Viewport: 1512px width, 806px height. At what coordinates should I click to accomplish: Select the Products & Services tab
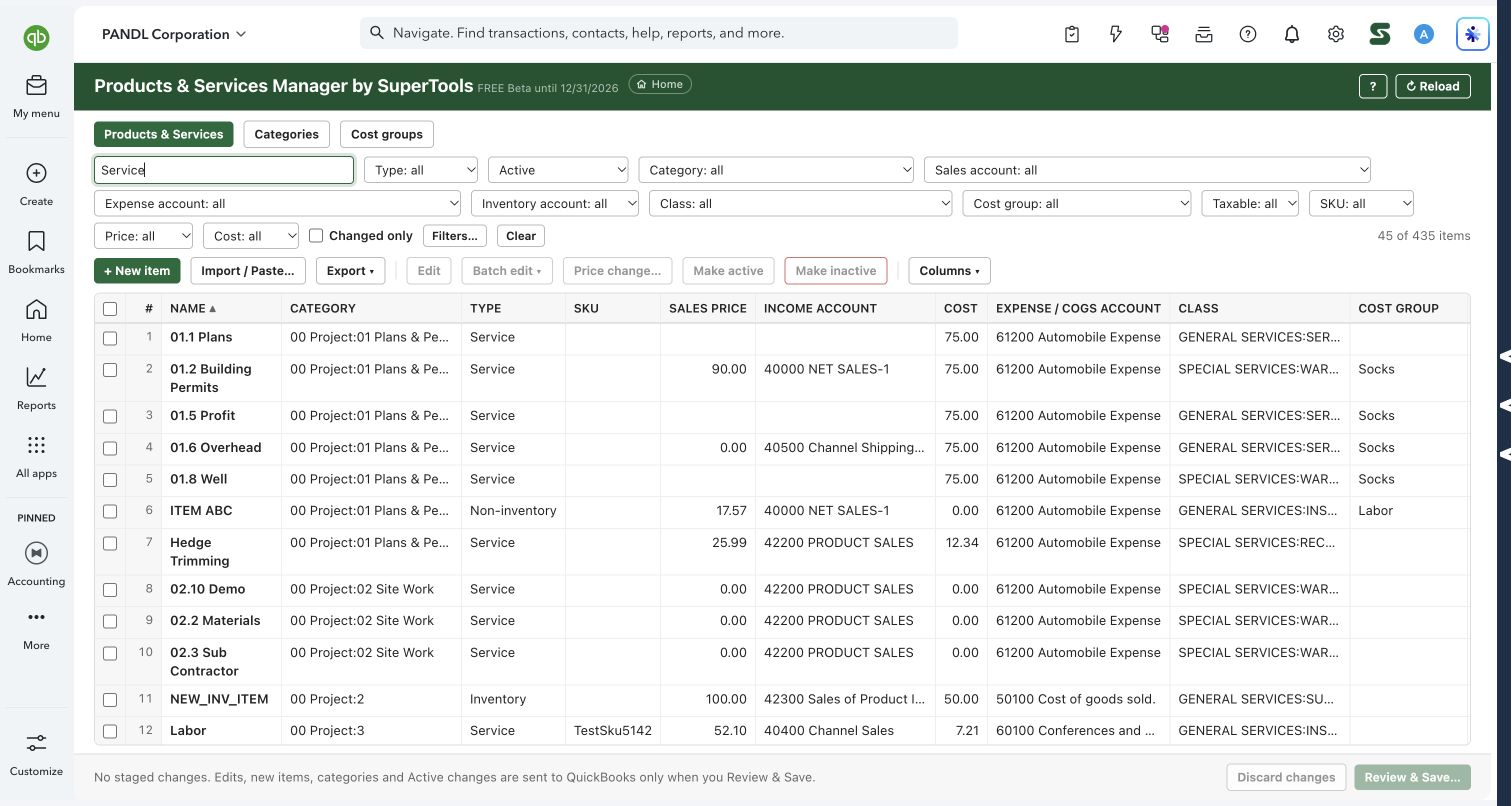[x=164, y=134]
